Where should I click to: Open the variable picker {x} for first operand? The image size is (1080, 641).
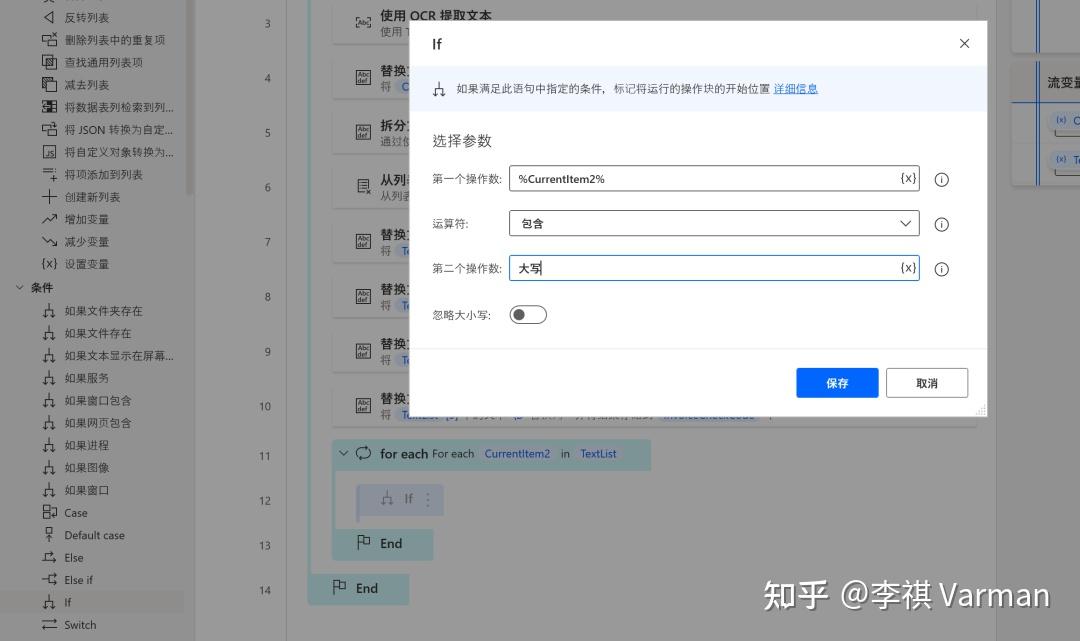tap(907, 178)
